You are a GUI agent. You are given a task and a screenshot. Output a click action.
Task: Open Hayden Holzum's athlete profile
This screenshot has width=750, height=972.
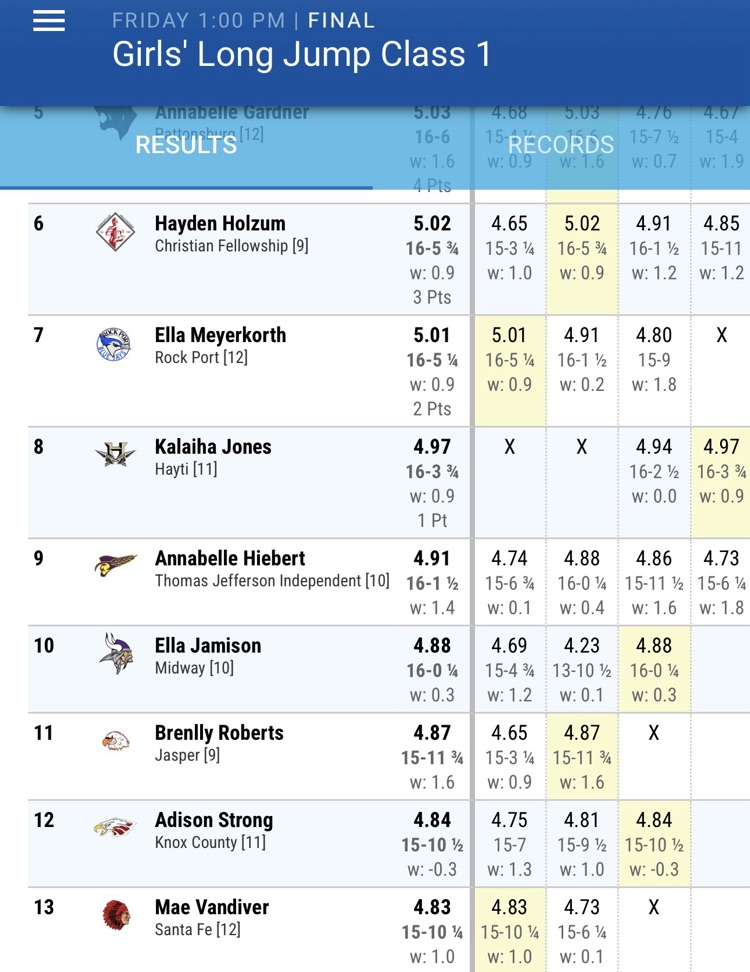pyautogui.click(x=220, y=223)
